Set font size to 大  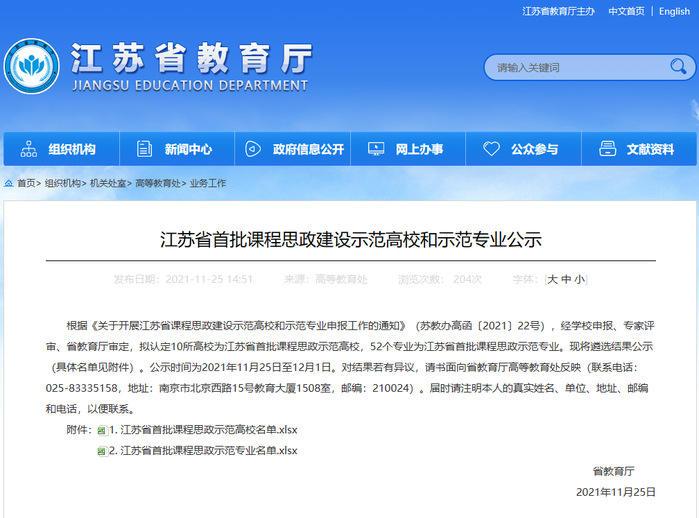point(551,279)
